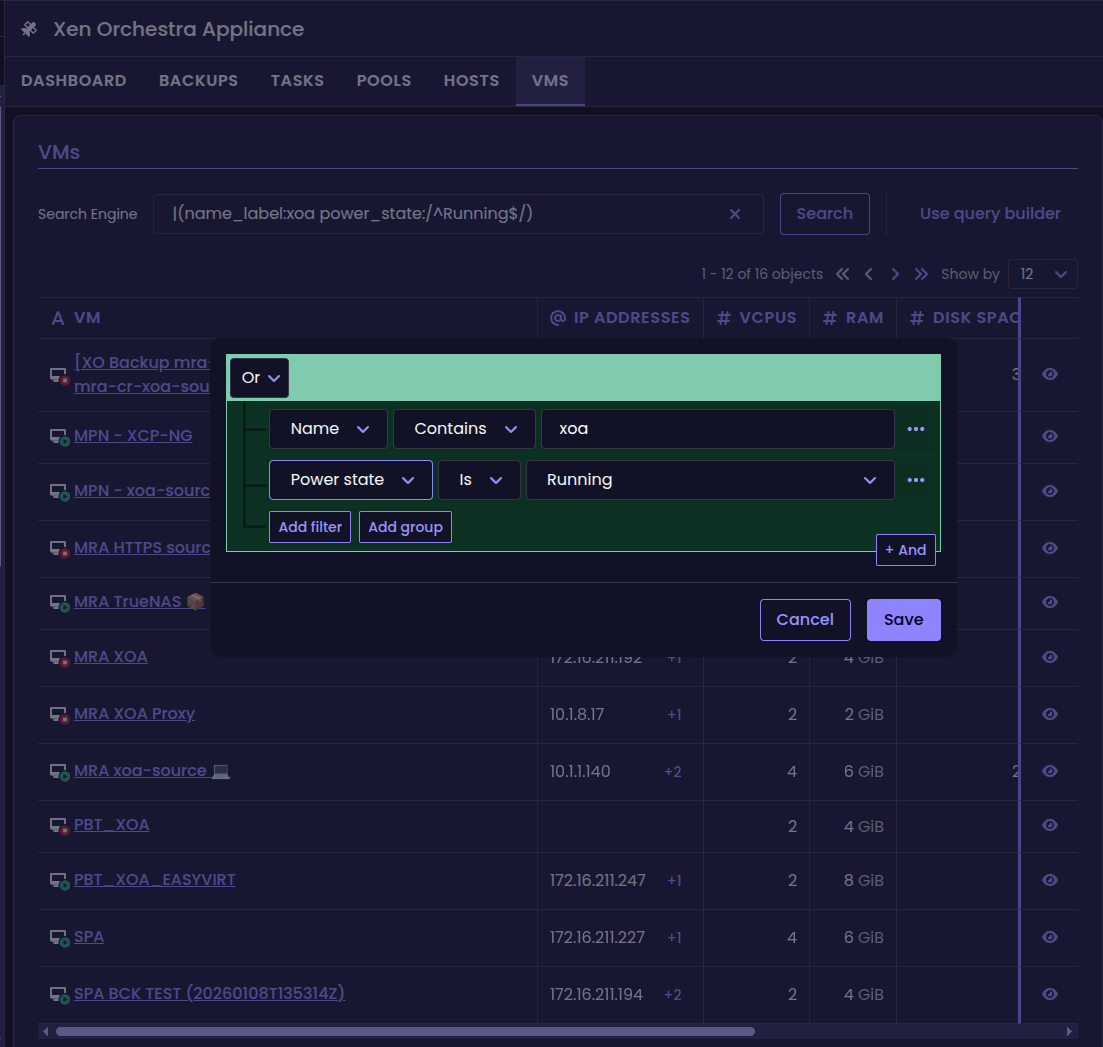Open more options for the Name filter
The image size is (1103, 1047).
click(x=915, y=429)
